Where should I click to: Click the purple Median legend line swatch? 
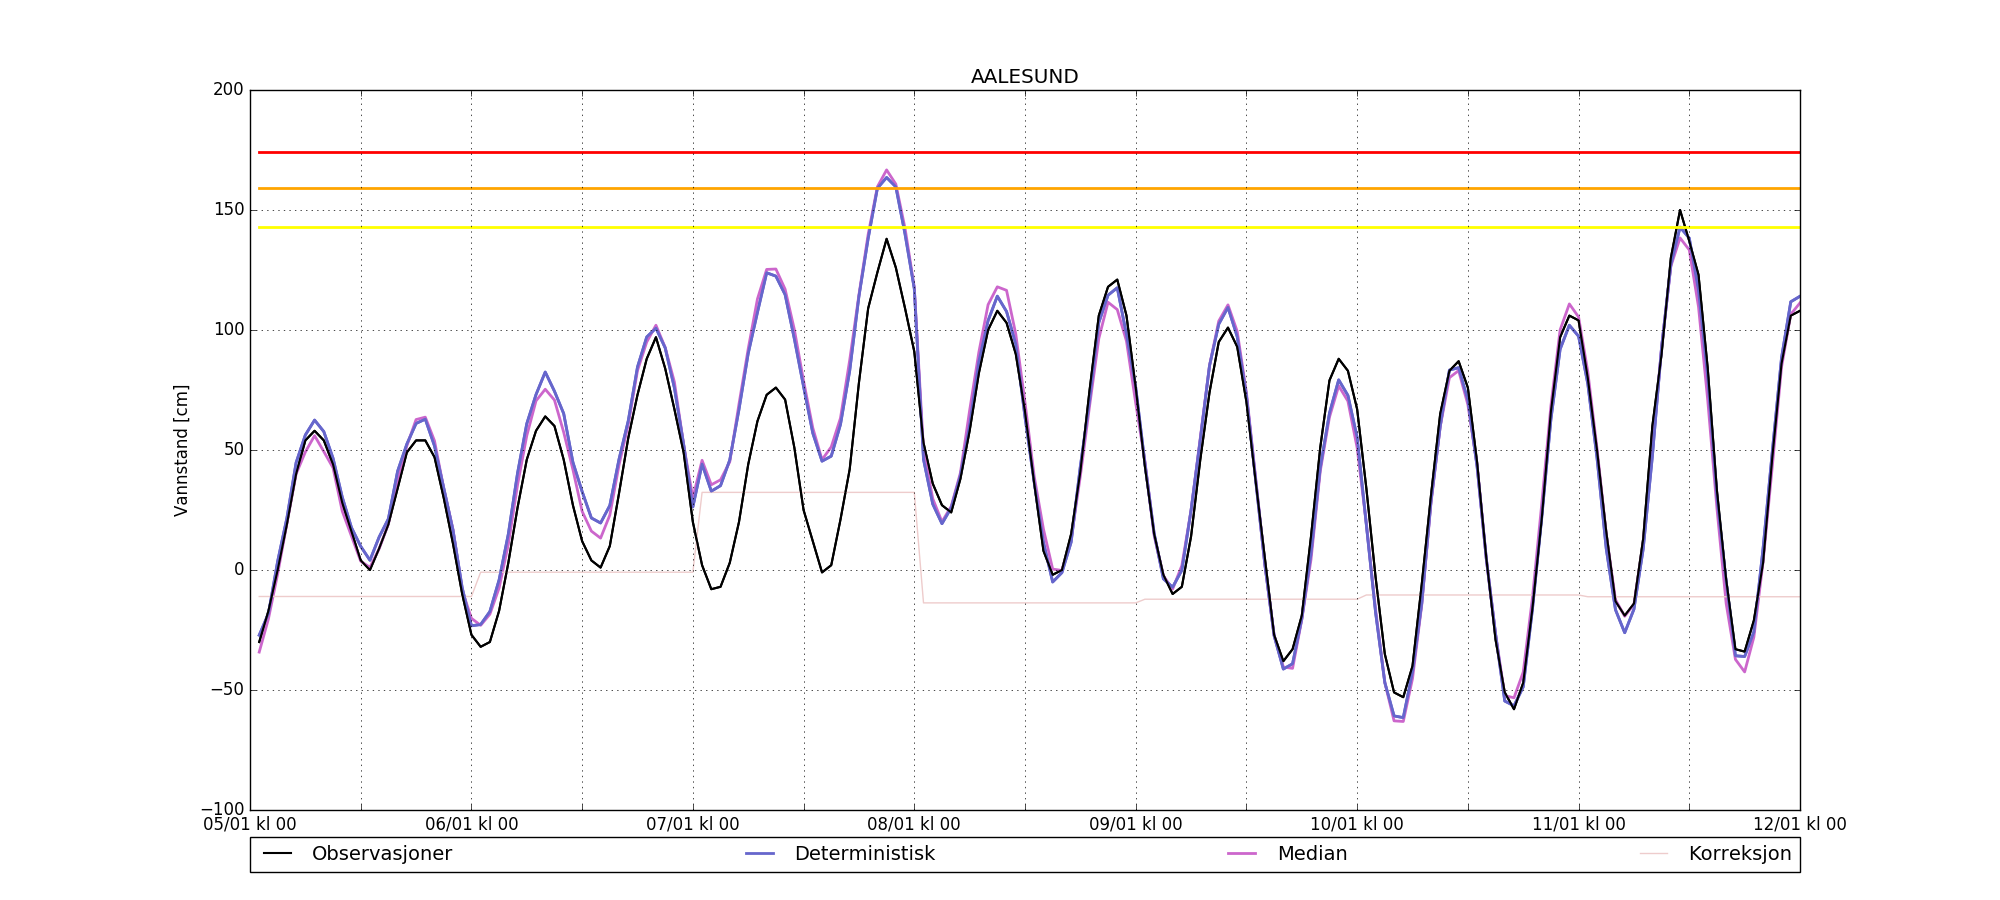(x=1242, y=854)
